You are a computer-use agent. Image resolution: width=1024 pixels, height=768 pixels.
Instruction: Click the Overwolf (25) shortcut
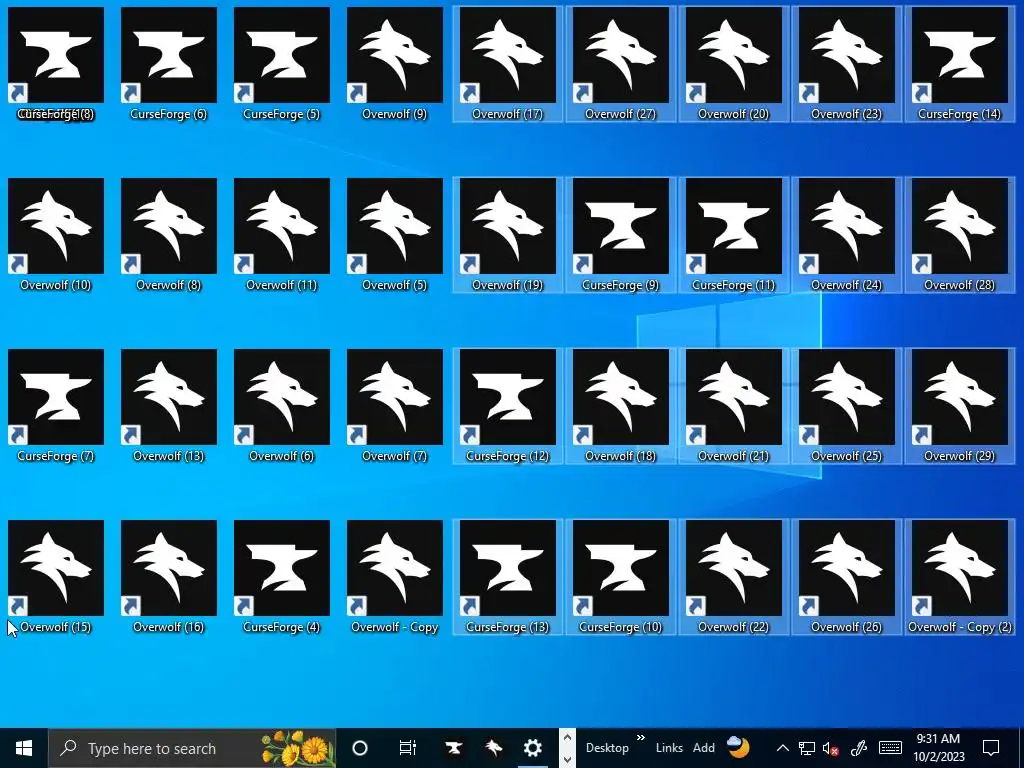[846, 406]
